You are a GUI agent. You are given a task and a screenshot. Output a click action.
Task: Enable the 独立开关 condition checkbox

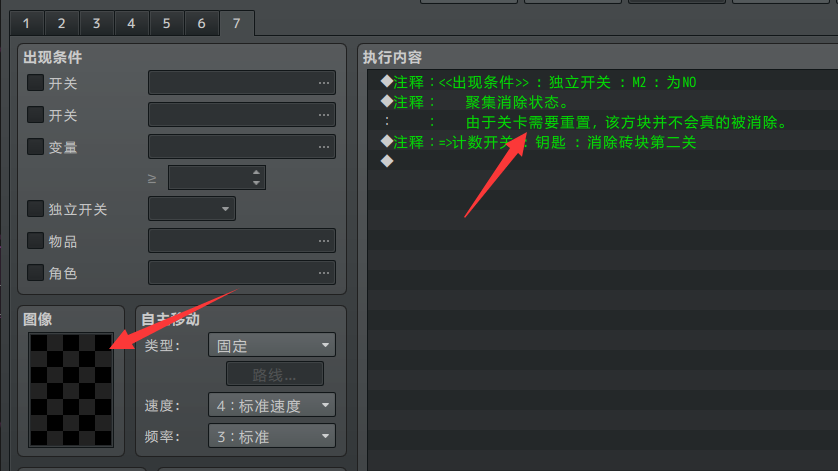click(x=35, y=209)
